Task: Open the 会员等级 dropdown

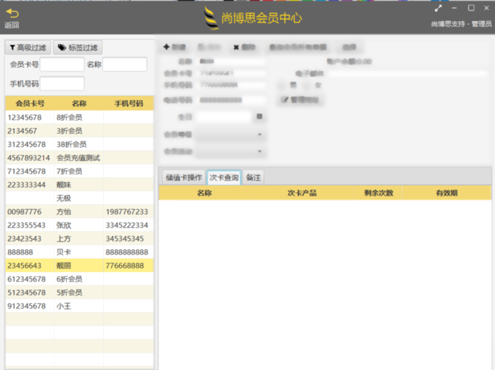Action: coord(230,135)
